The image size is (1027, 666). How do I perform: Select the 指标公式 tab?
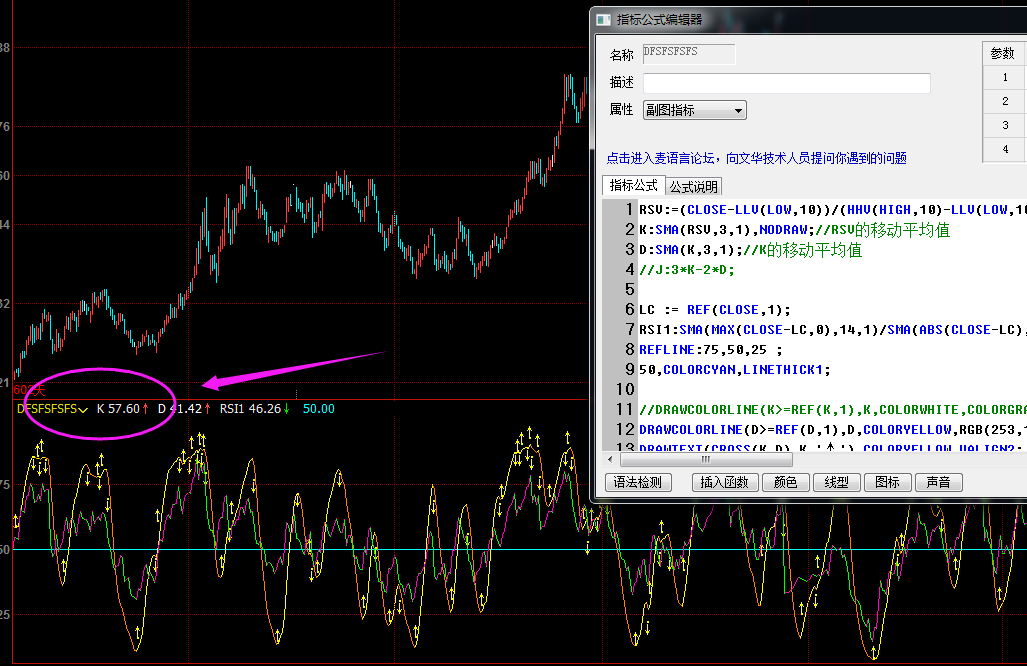tap(633, 186)
